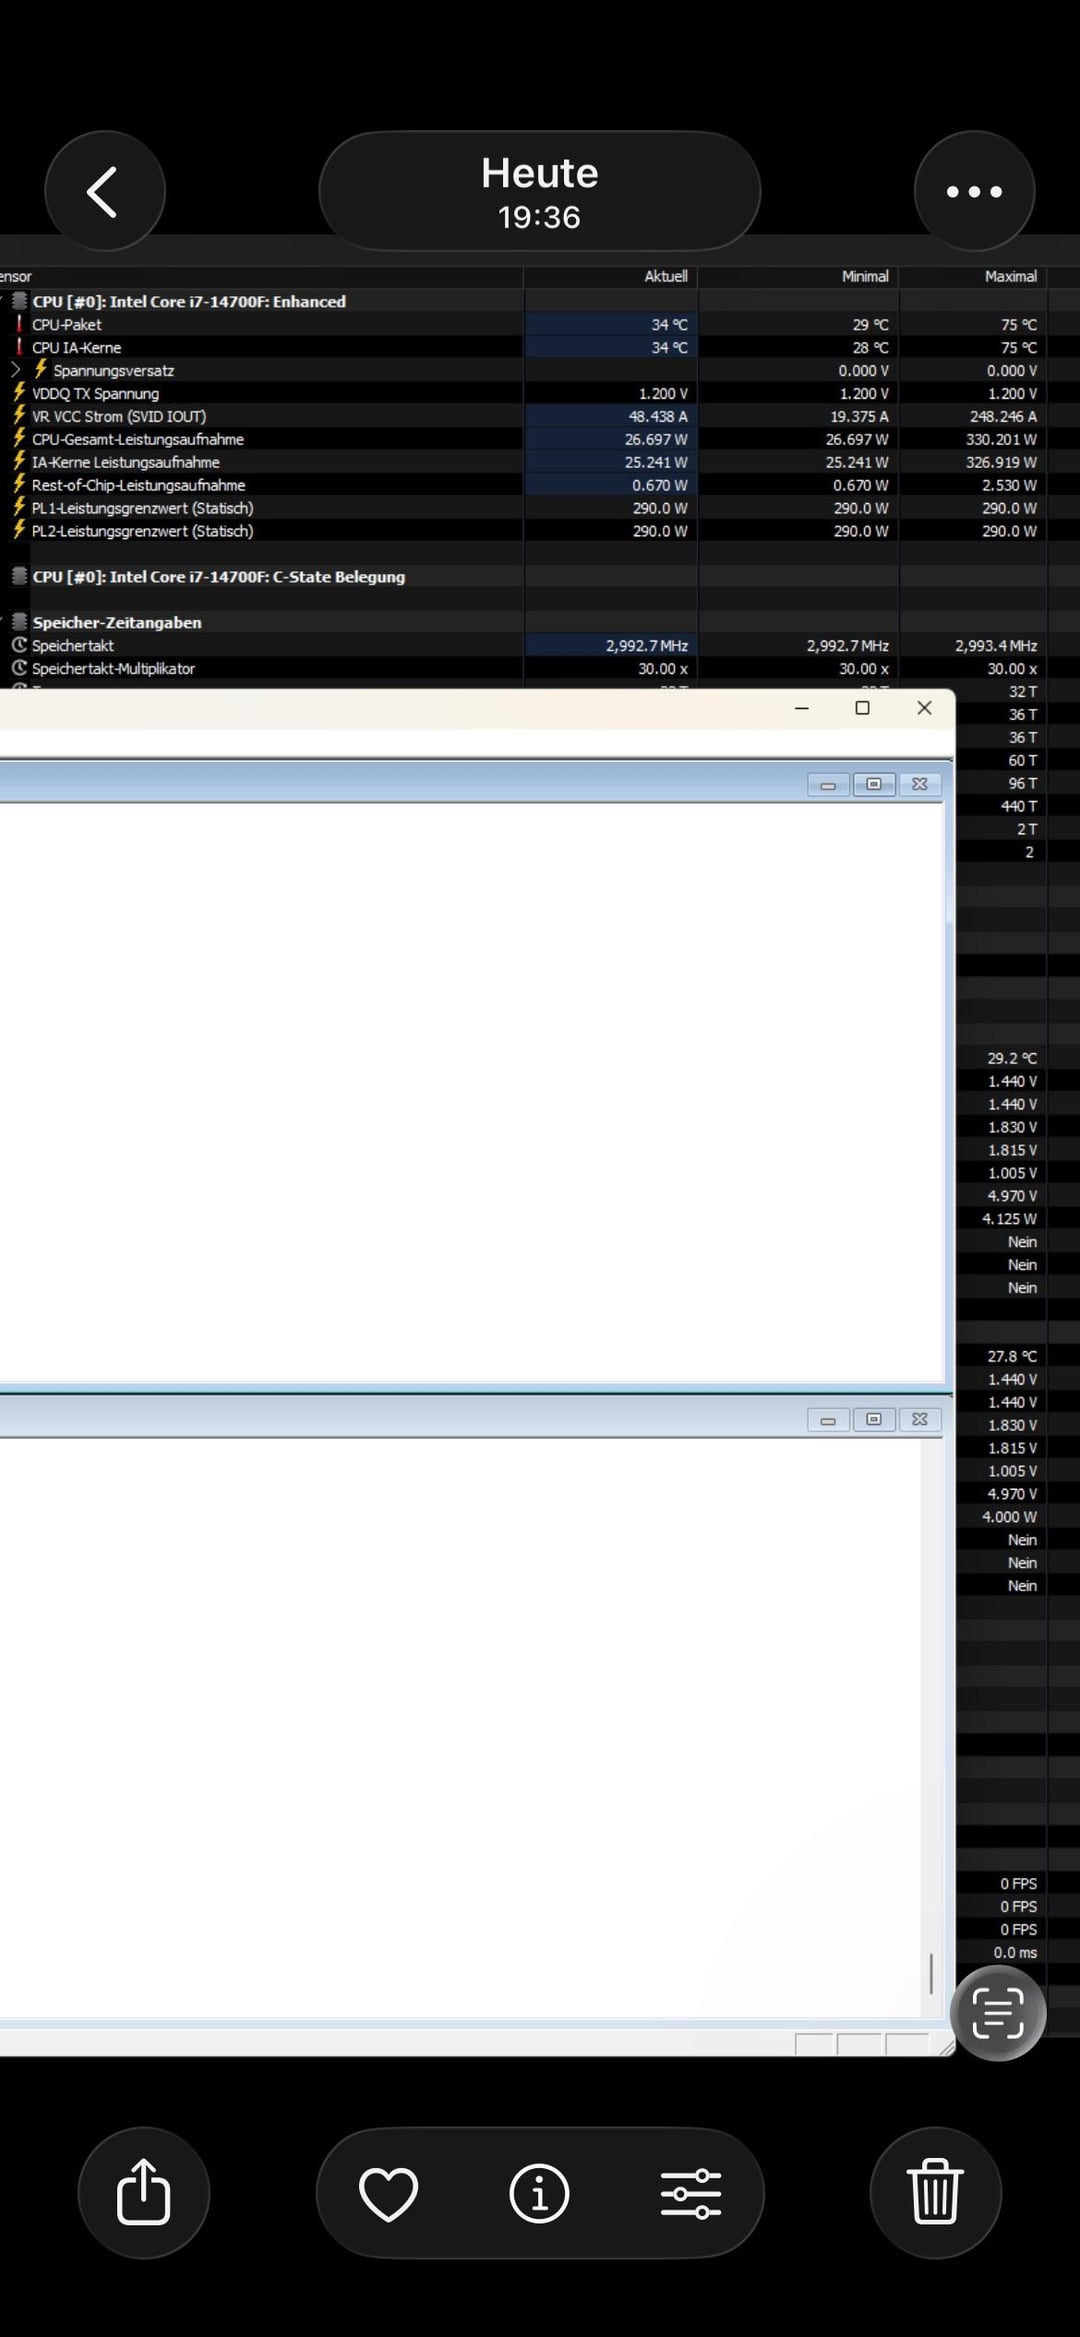The height and width of the screenshot is (2337, 1080).
Task: Tap the back arrow button
Action: point(104,191)
